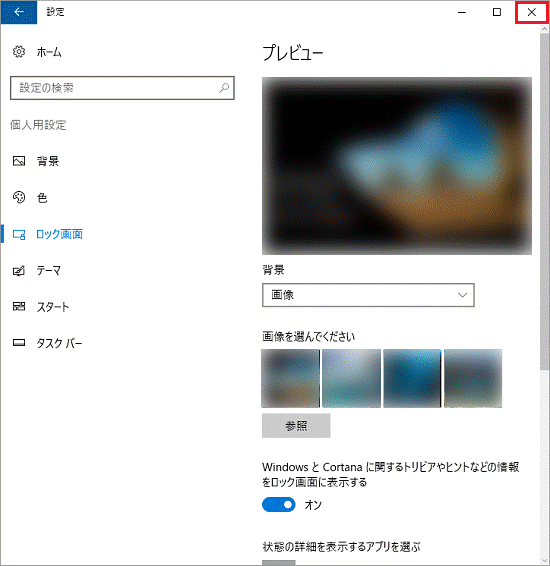Choose the second lock screen picture thumbnail
550x566 pixels.
point(352,378)
